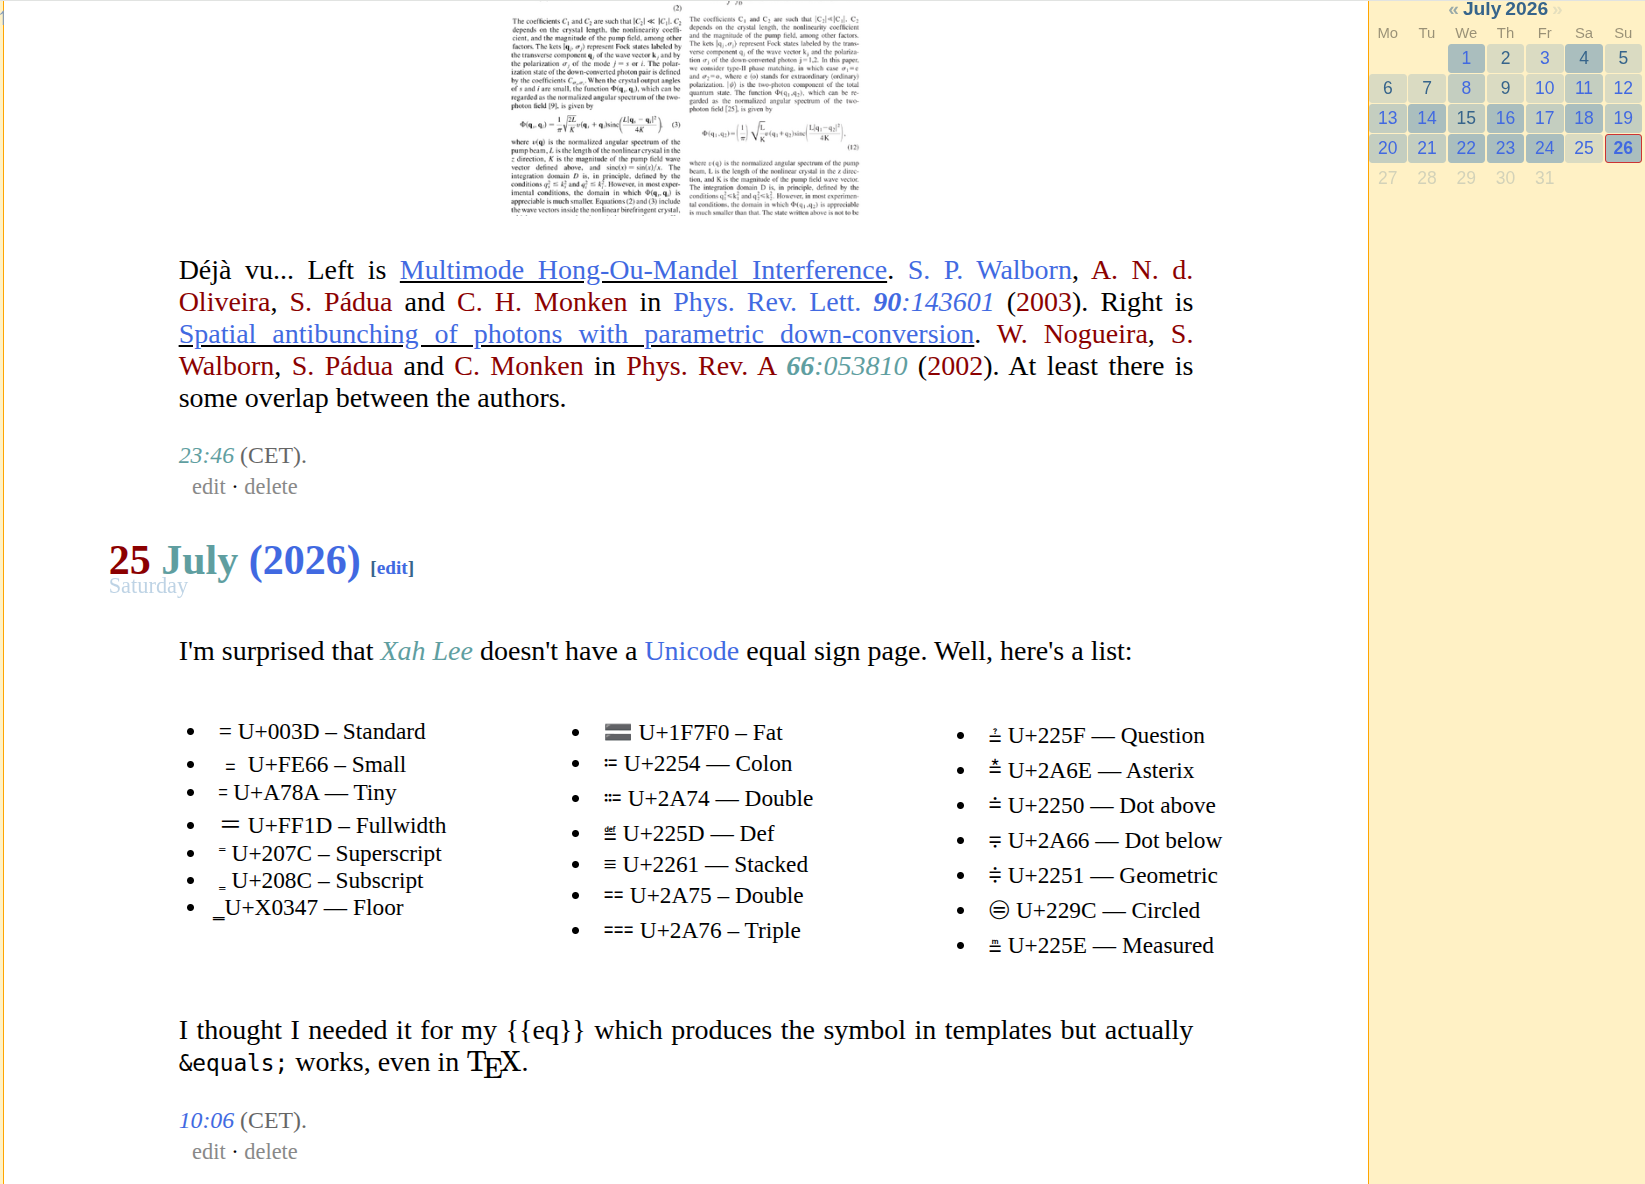Select day 23 in the calendar
The image size is (1645, 1184).
[1505, 148]
